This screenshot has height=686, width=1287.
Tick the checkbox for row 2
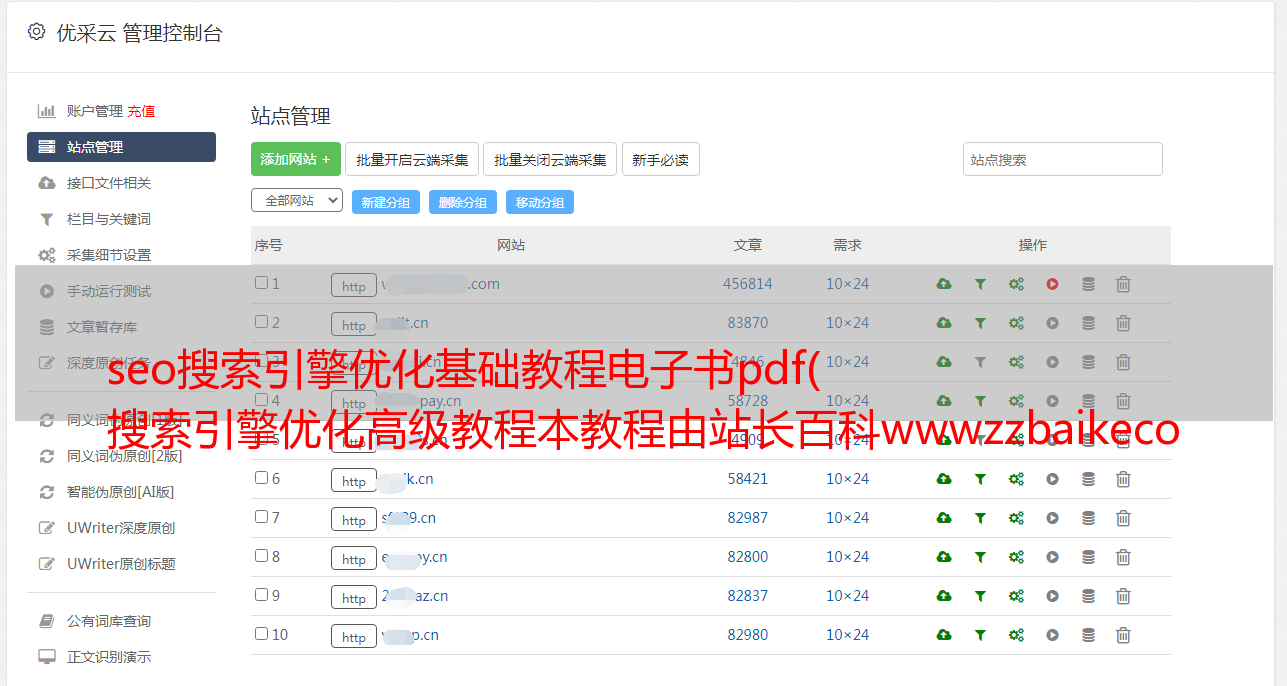pyautogui.click(x=261, y=322)
